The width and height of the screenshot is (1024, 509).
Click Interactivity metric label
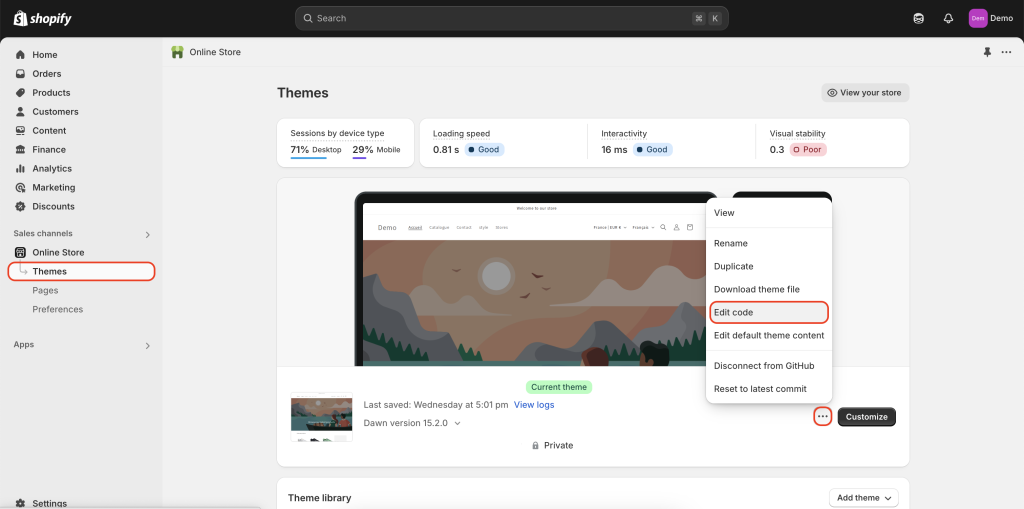pyautogui.click(x=624, y=133)
